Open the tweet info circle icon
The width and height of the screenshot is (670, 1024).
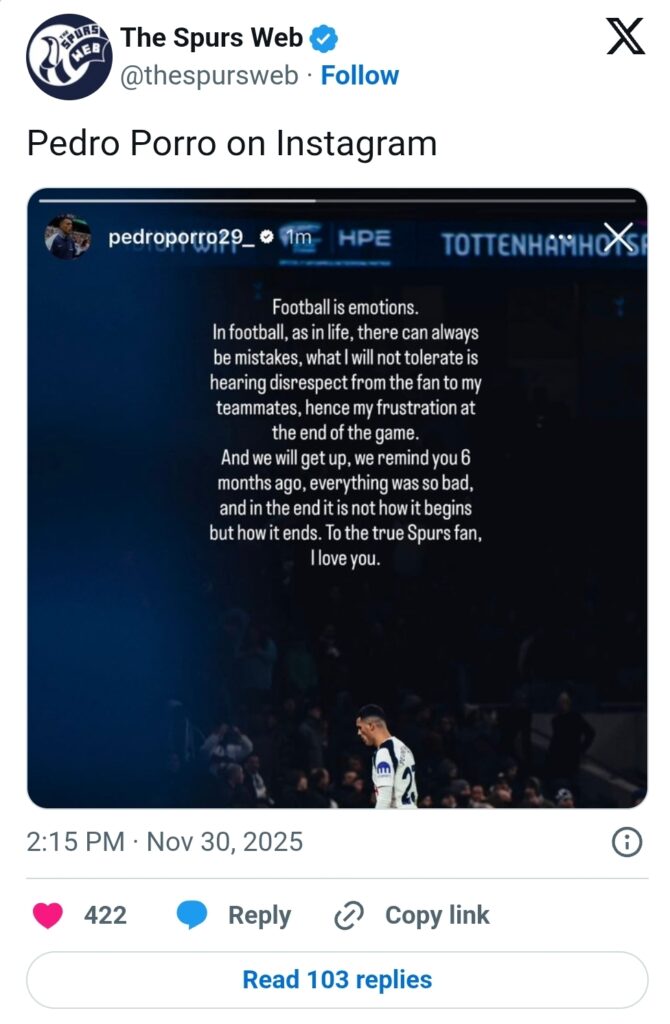click(x=626, y=842)
